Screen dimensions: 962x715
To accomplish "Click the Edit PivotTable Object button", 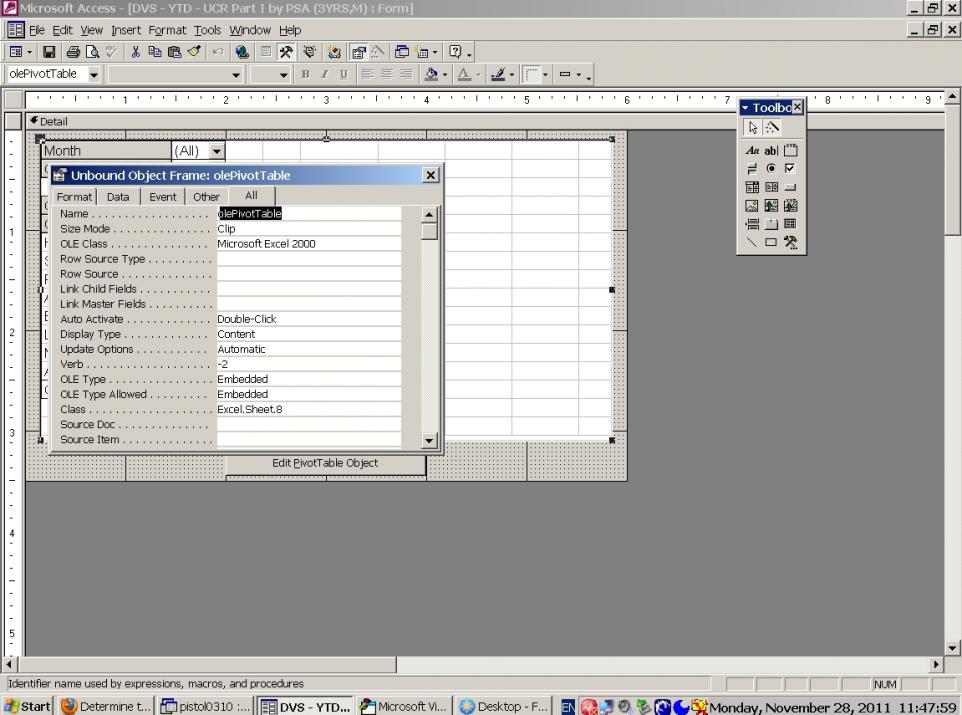I will (325, 463).
